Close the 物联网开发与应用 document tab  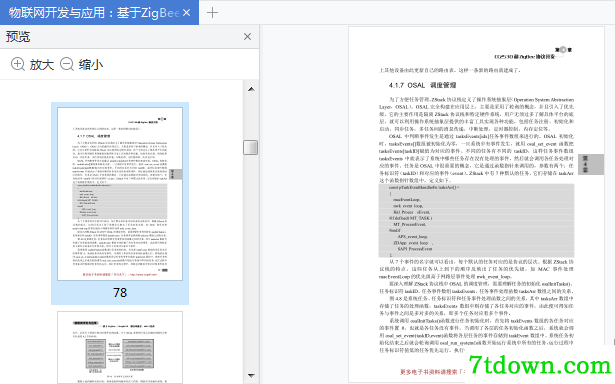point(187,13)
